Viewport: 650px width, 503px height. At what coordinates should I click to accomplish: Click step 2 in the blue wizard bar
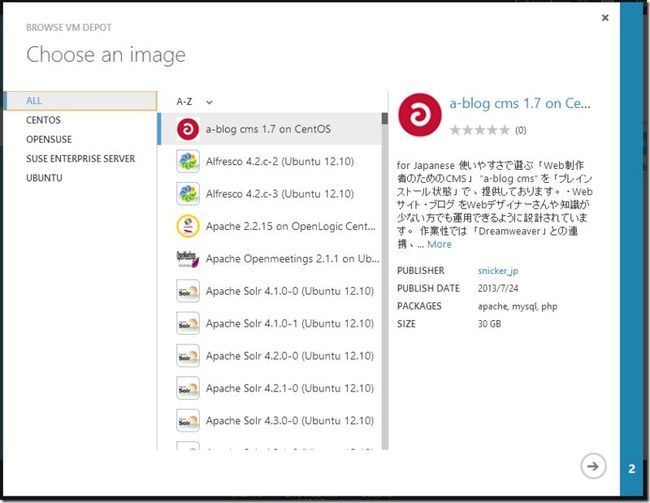(x=631, y=469)
